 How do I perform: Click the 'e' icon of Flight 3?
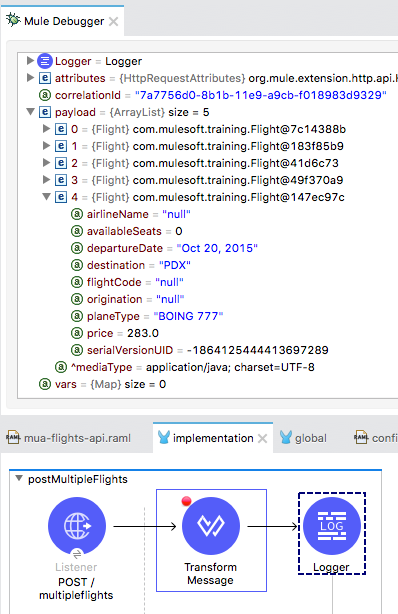[x=61, y=180]
